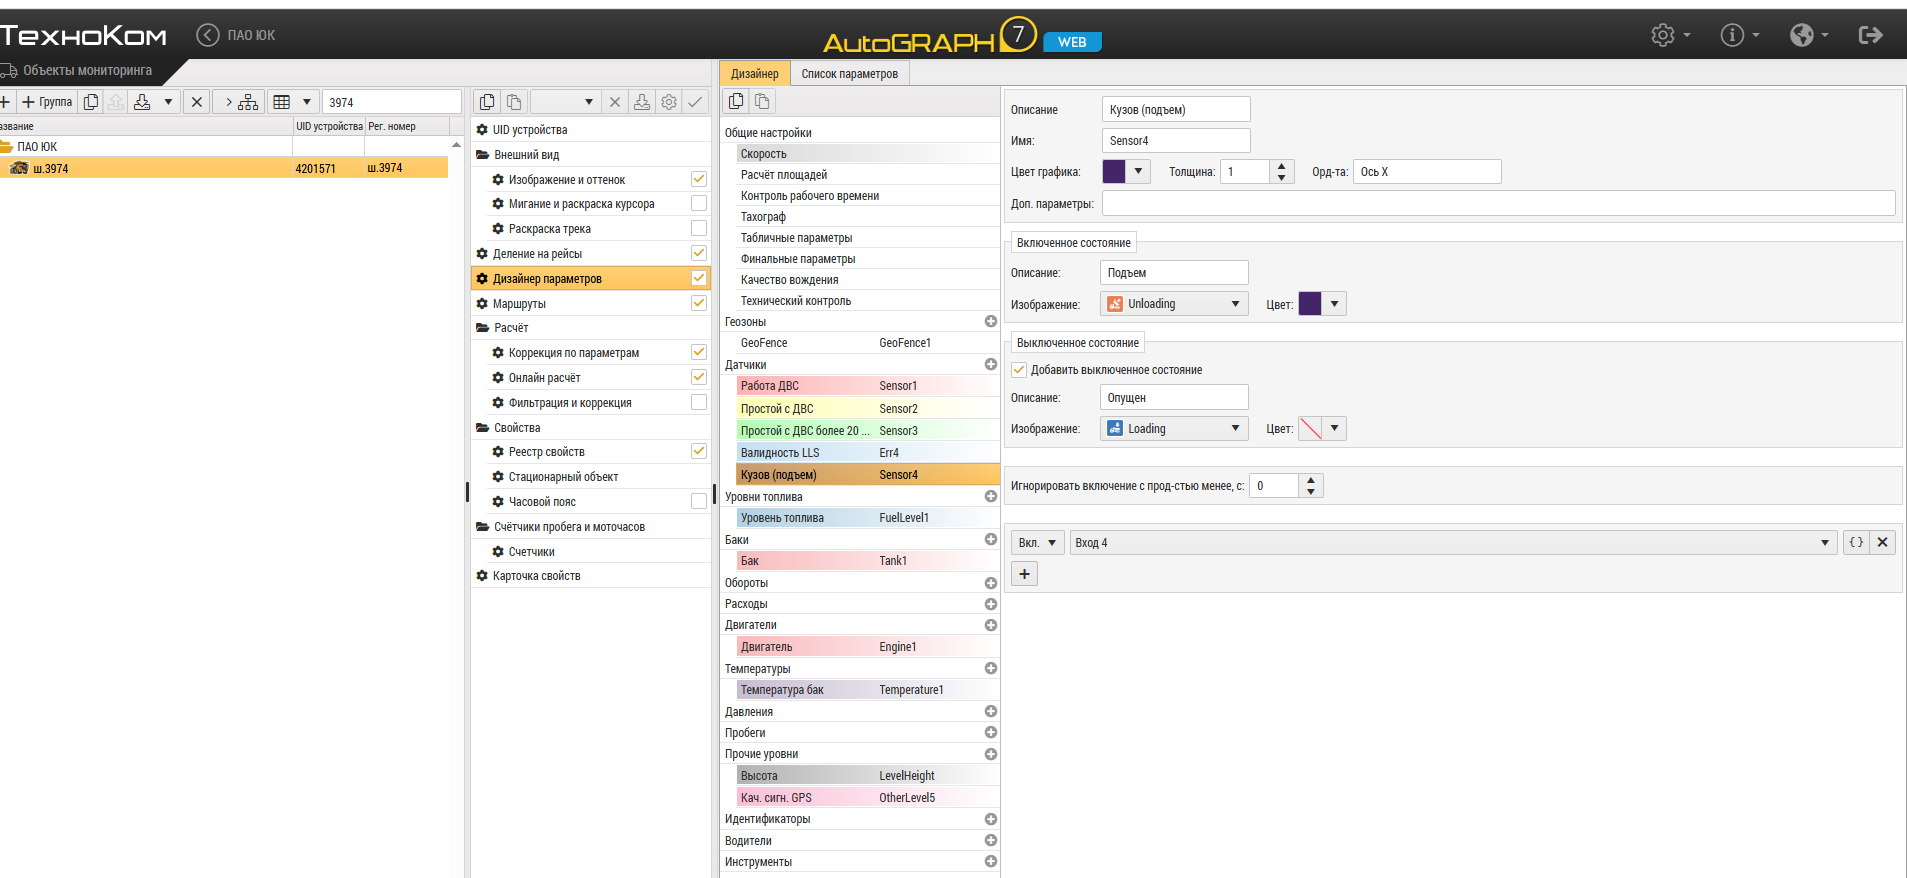Click the copy icon in settings tree toolbar

click(x=487, y=102)
